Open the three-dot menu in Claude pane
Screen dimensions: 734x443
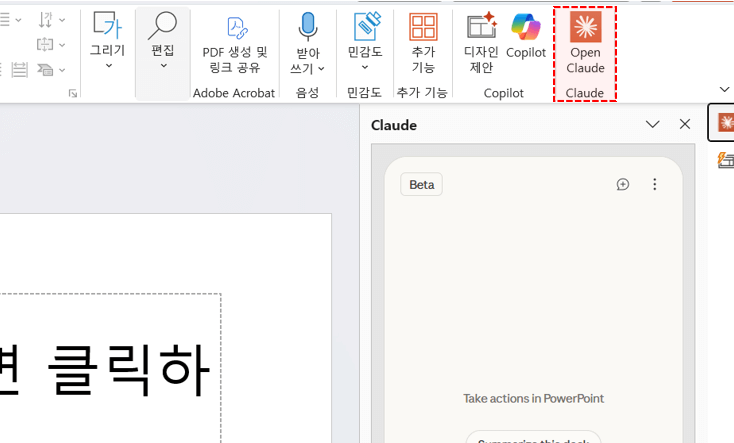pyautogui.click(x=655, y=185)
